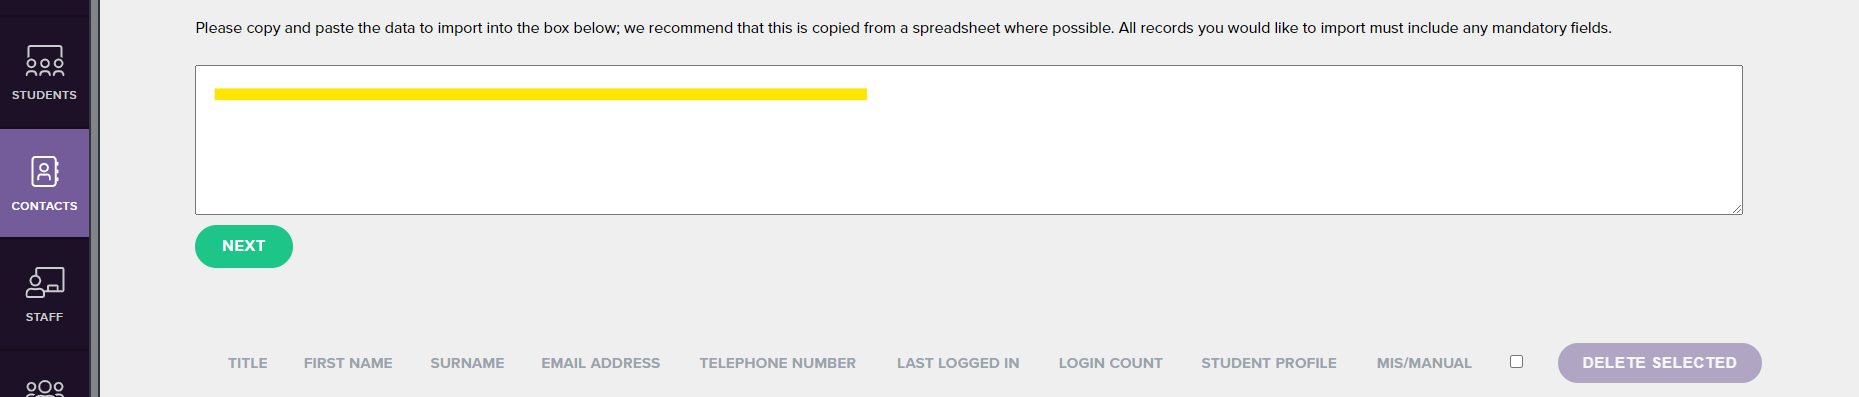Image resolution: width=1859 pixels, height=397 pixels.
Task: Open the Staff section icon
Action: (x=44, y=282)
